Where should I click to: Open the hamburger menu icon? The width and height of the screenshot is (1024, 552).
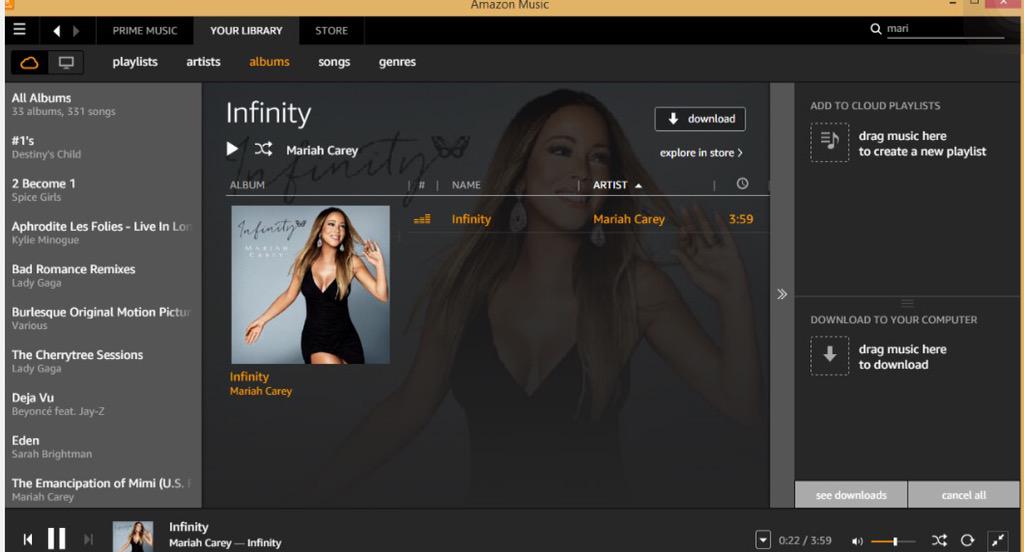point(20,29)
